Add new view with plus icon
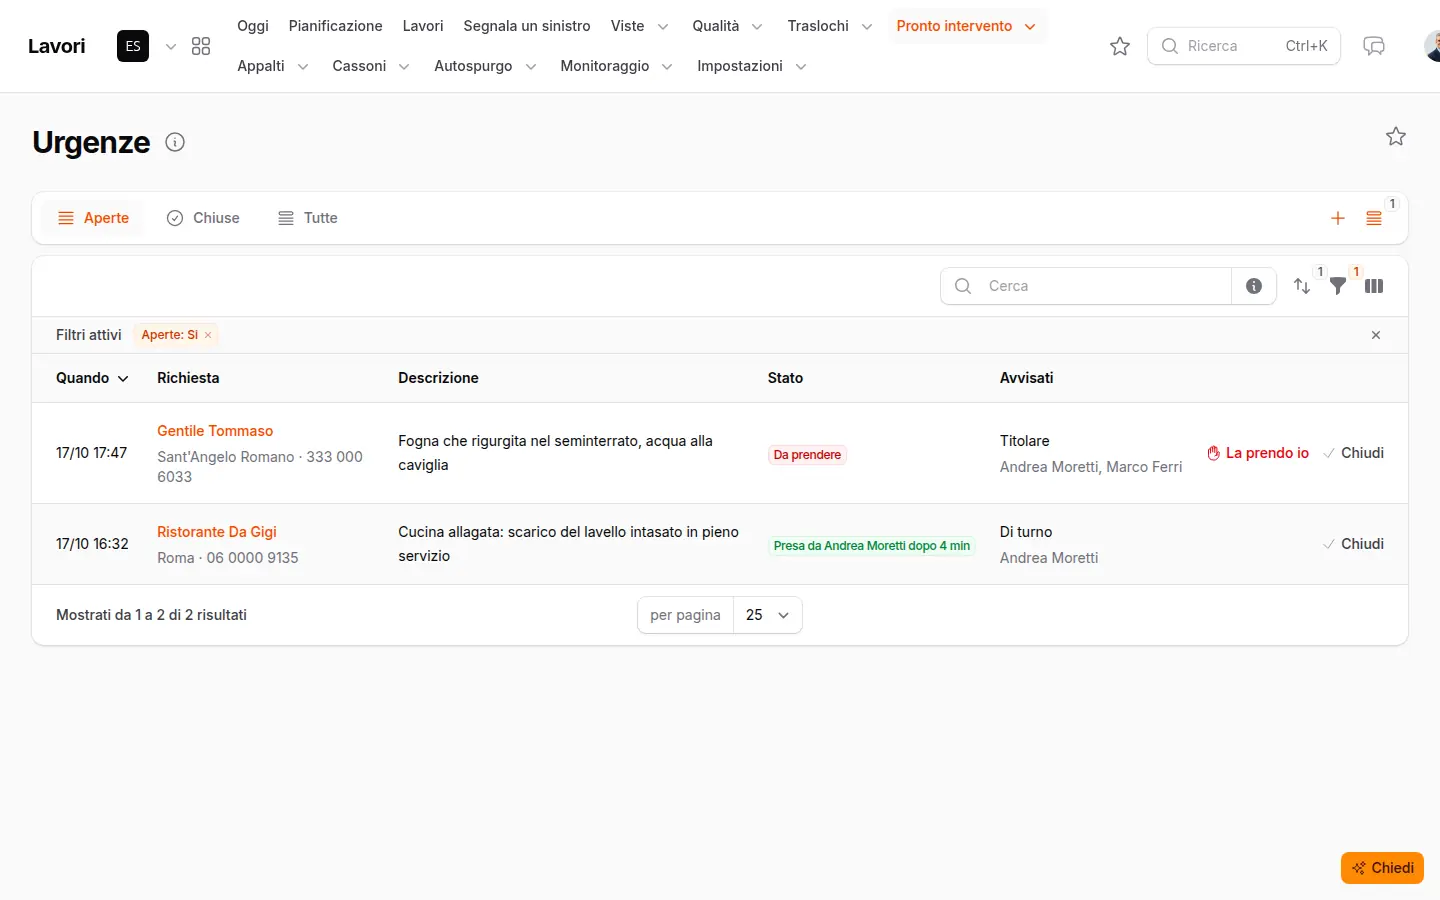Viewport: 1440px width, 900px height. [x=1338, y=218]
